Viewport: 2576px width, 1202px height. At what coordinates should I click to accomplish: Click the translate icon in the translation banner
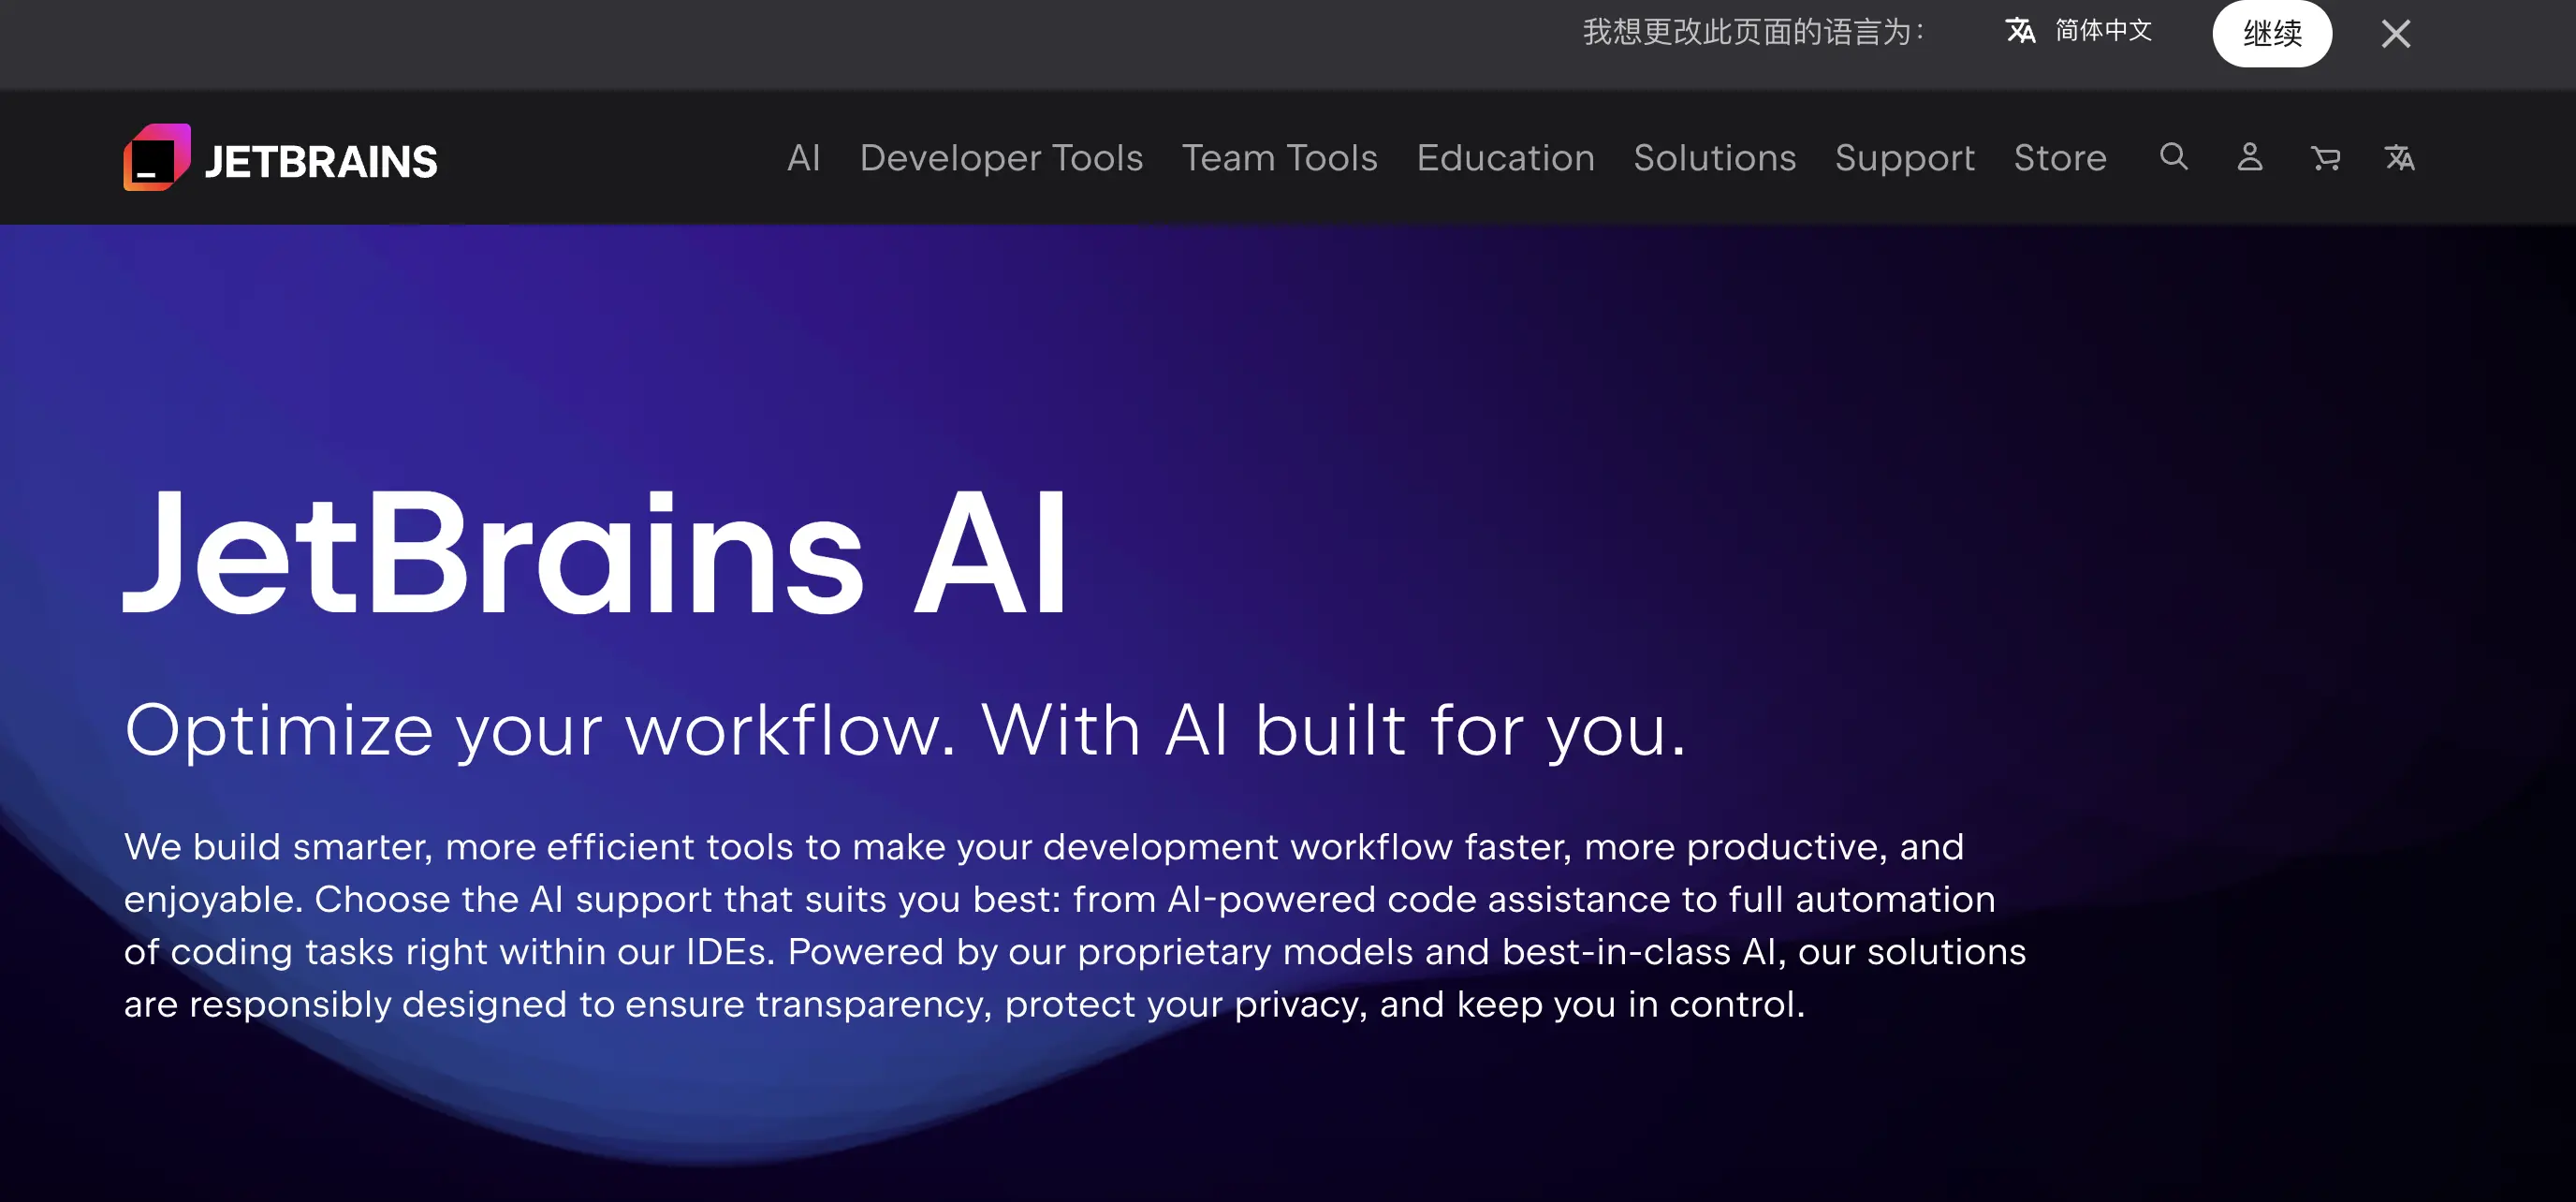2021,31
